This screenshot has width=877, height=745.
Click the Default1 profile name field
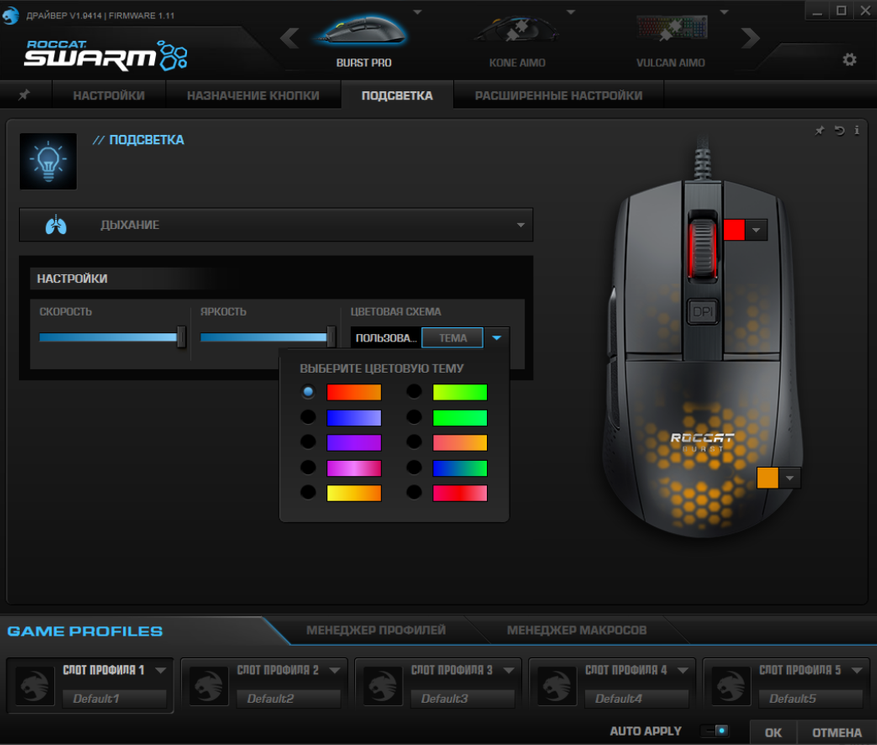tap(114, 699)
